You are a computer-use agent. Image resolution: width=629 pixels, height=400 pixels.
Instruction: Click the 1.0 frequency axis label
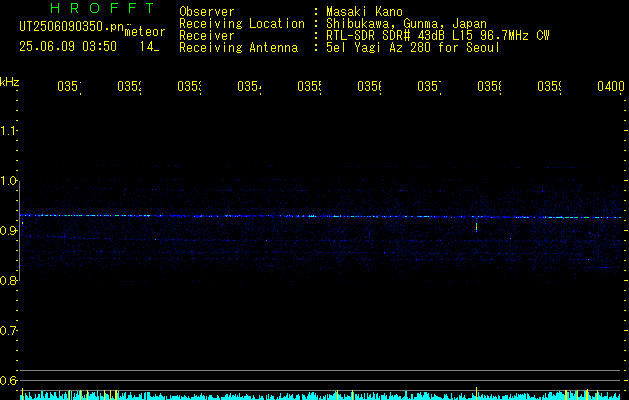click(x=8, y=181)
